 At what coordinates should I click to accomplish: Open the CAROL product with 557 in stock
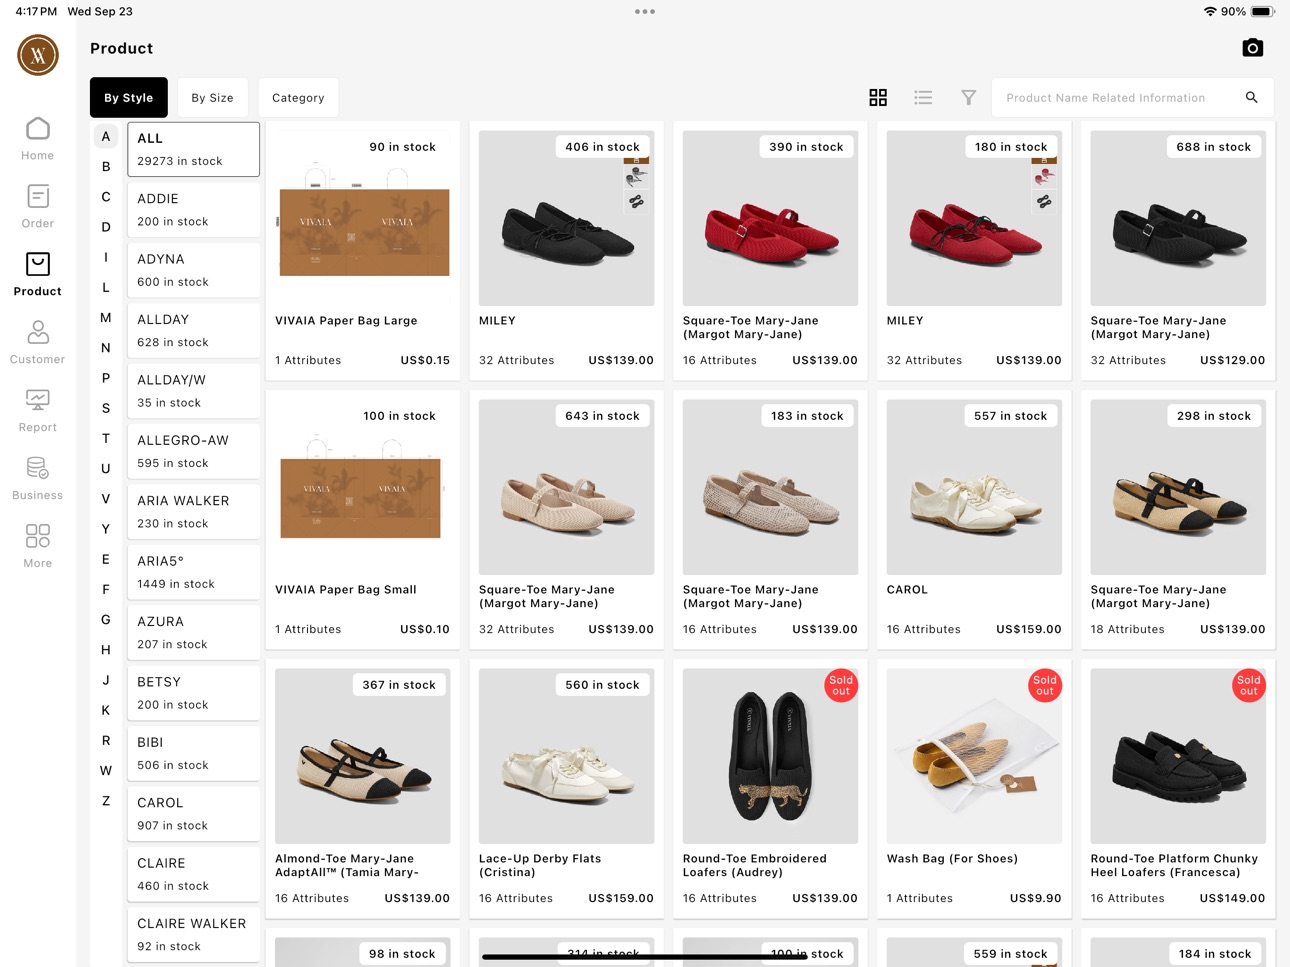tap(974, 520)
